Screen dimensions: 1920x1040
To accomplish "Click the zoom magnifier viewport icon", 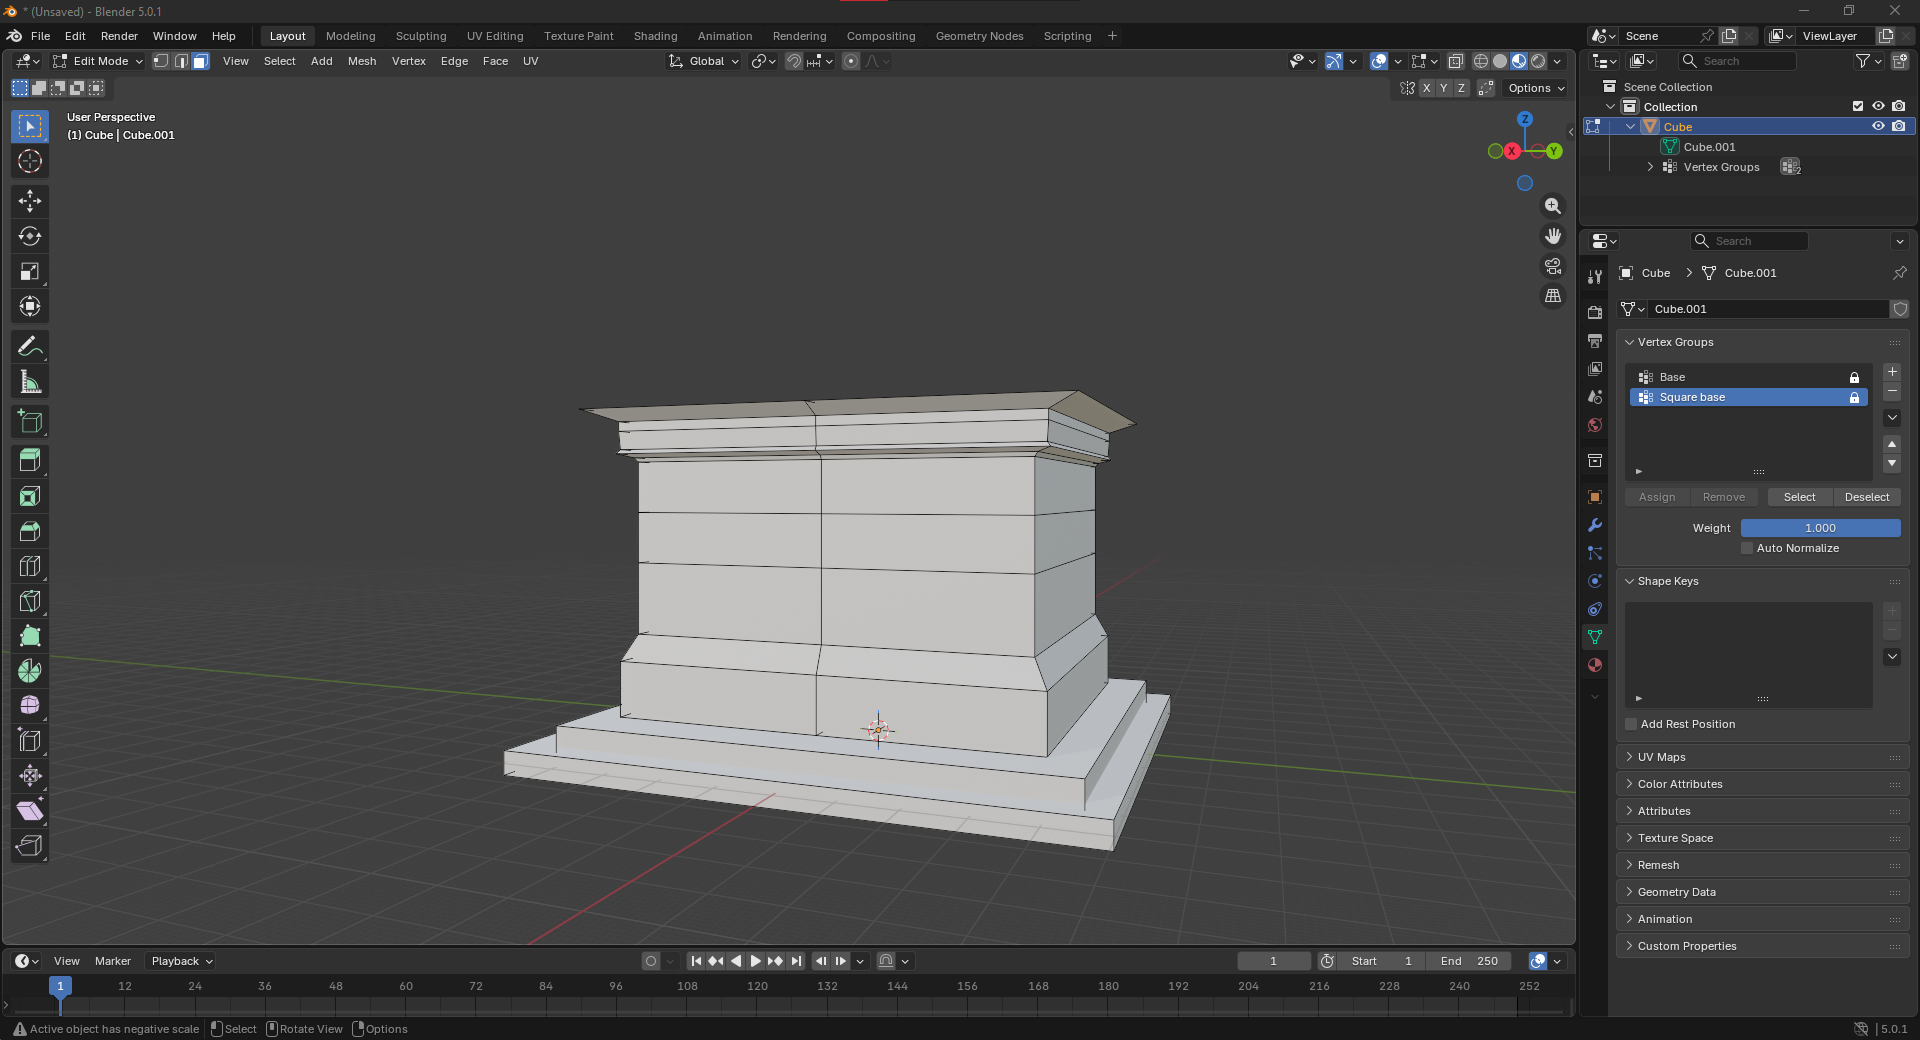I will tap(1552, 206).
